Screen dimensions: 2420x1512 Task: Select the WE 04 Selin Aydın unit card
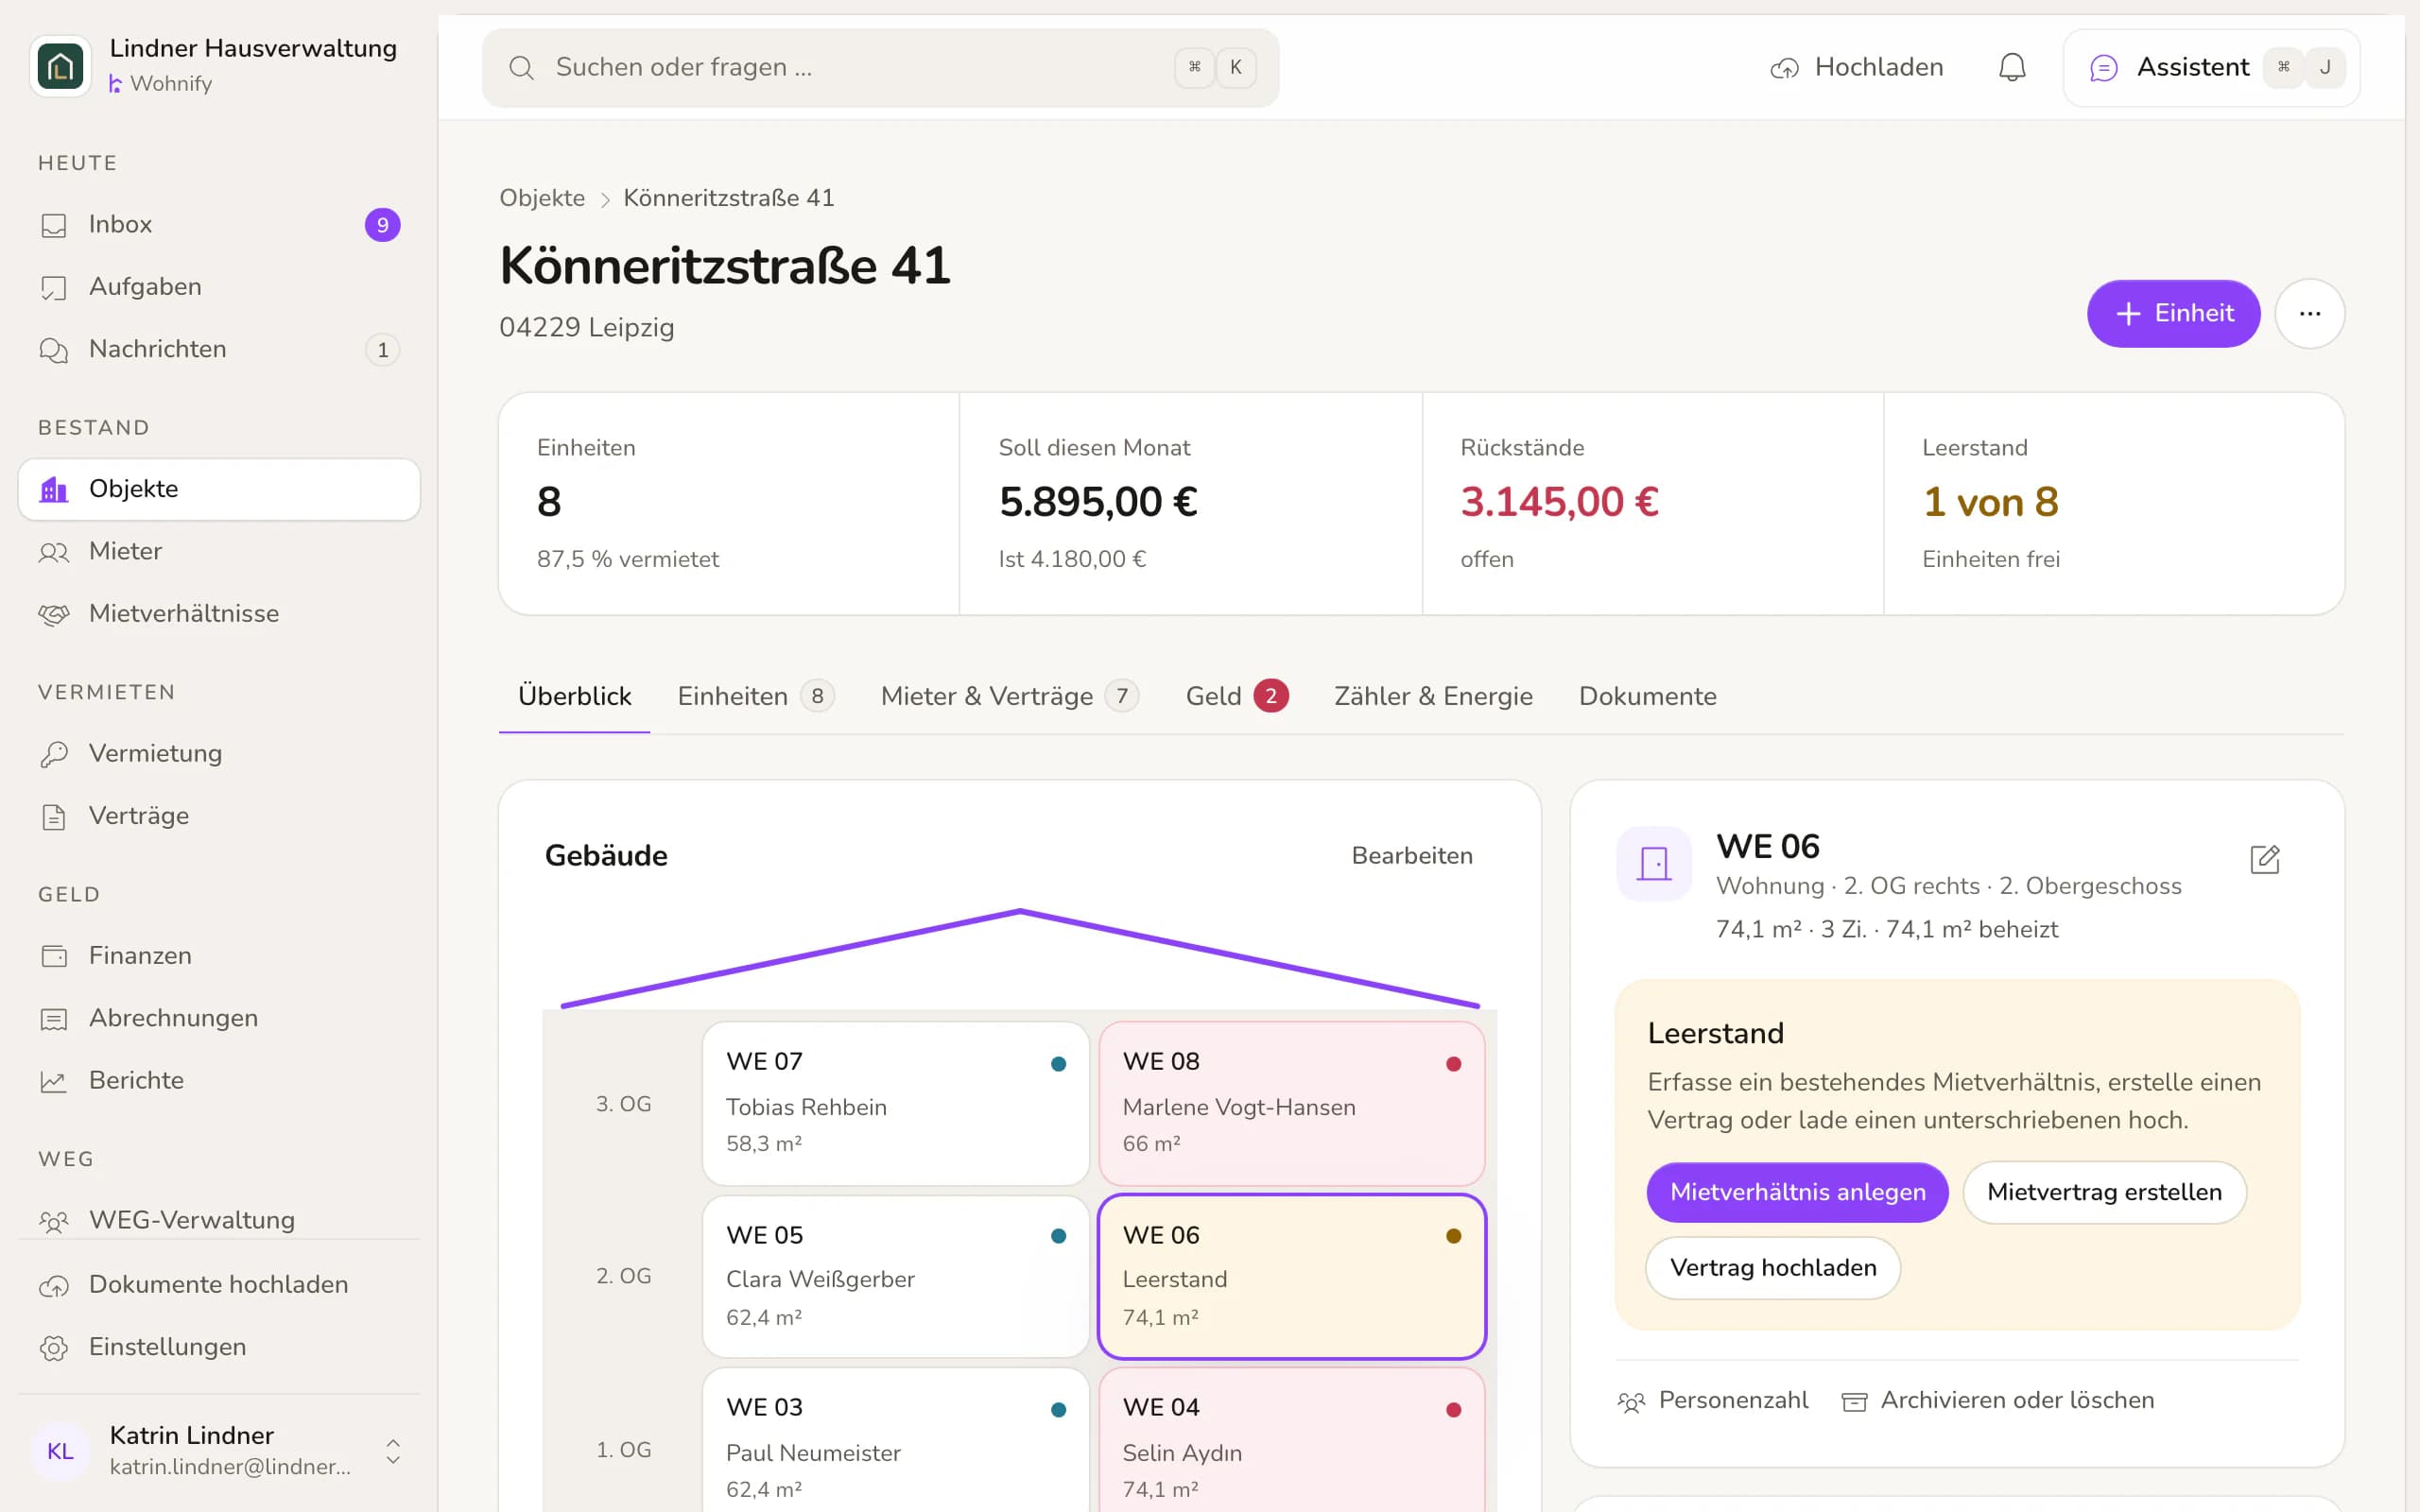click(1291, 1440)
